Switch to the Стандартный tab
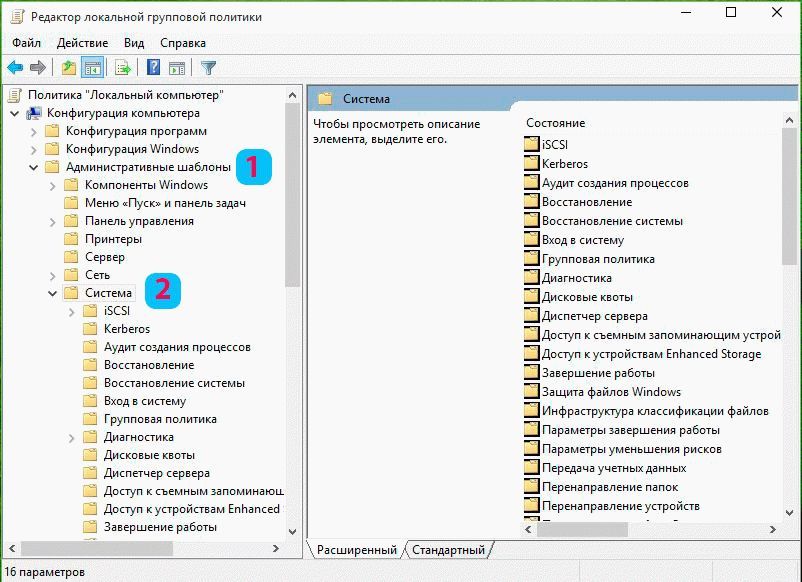The height and width of the screenshot is (582, 802). pyautogui.click(x=448, y=550)
